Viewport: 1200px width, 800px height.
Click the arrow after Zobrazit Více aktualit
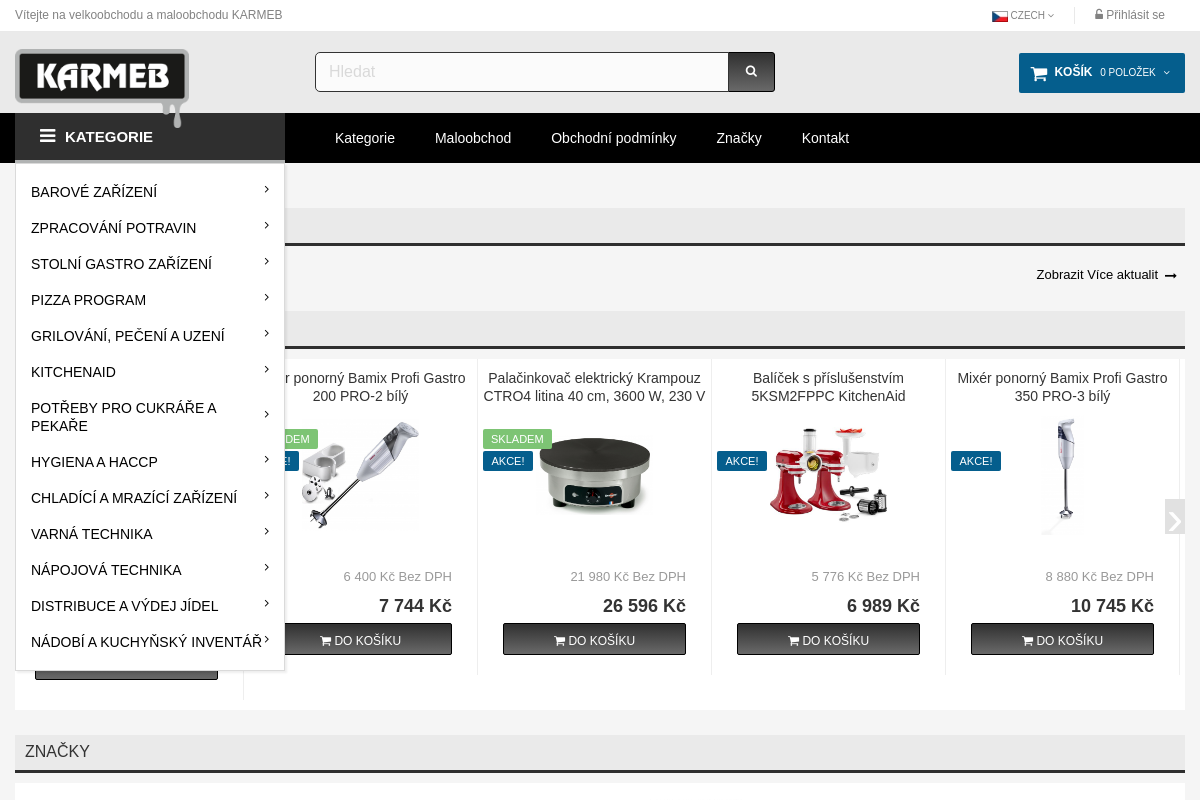click(1170, 276)
